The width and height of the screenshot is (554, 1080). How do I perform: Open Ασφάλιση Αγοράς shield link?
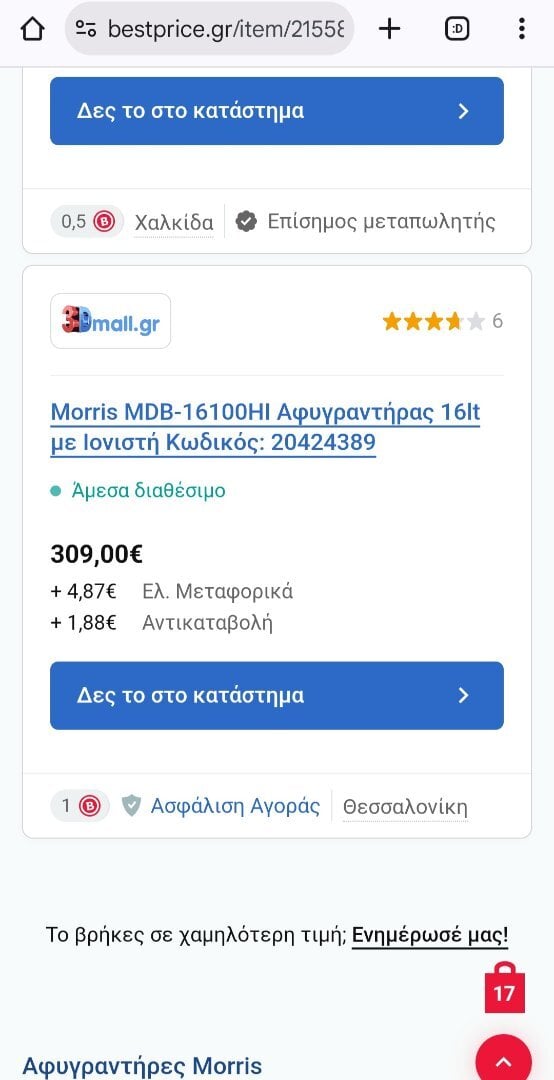[220, 806]
